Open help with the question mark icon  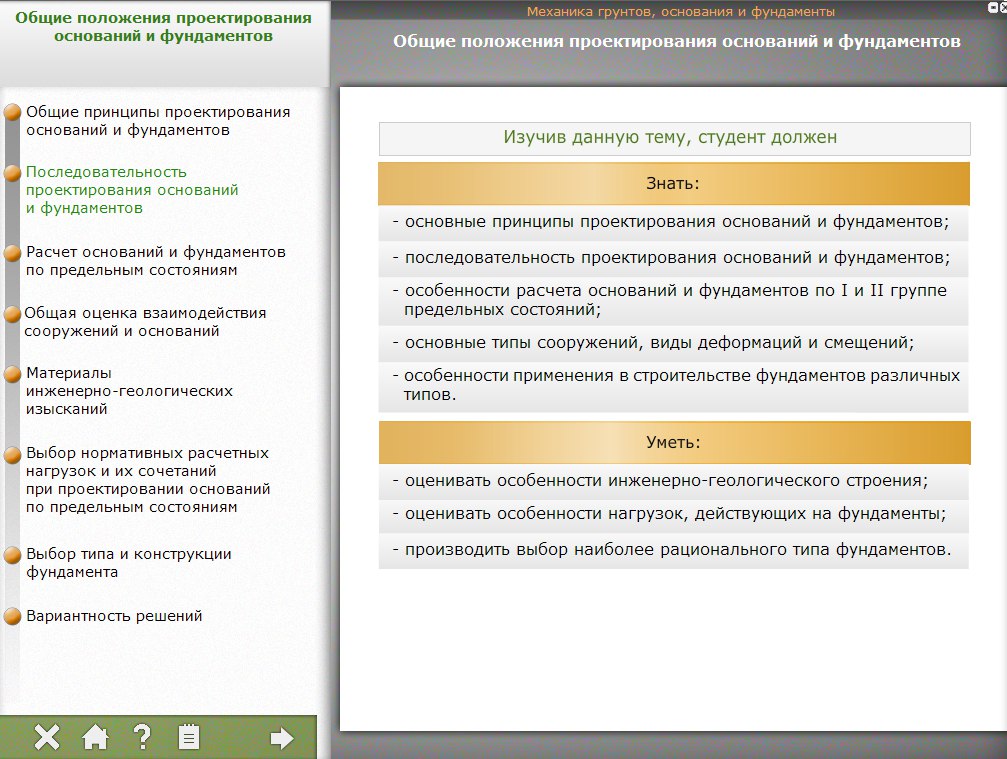coord(142,738)
